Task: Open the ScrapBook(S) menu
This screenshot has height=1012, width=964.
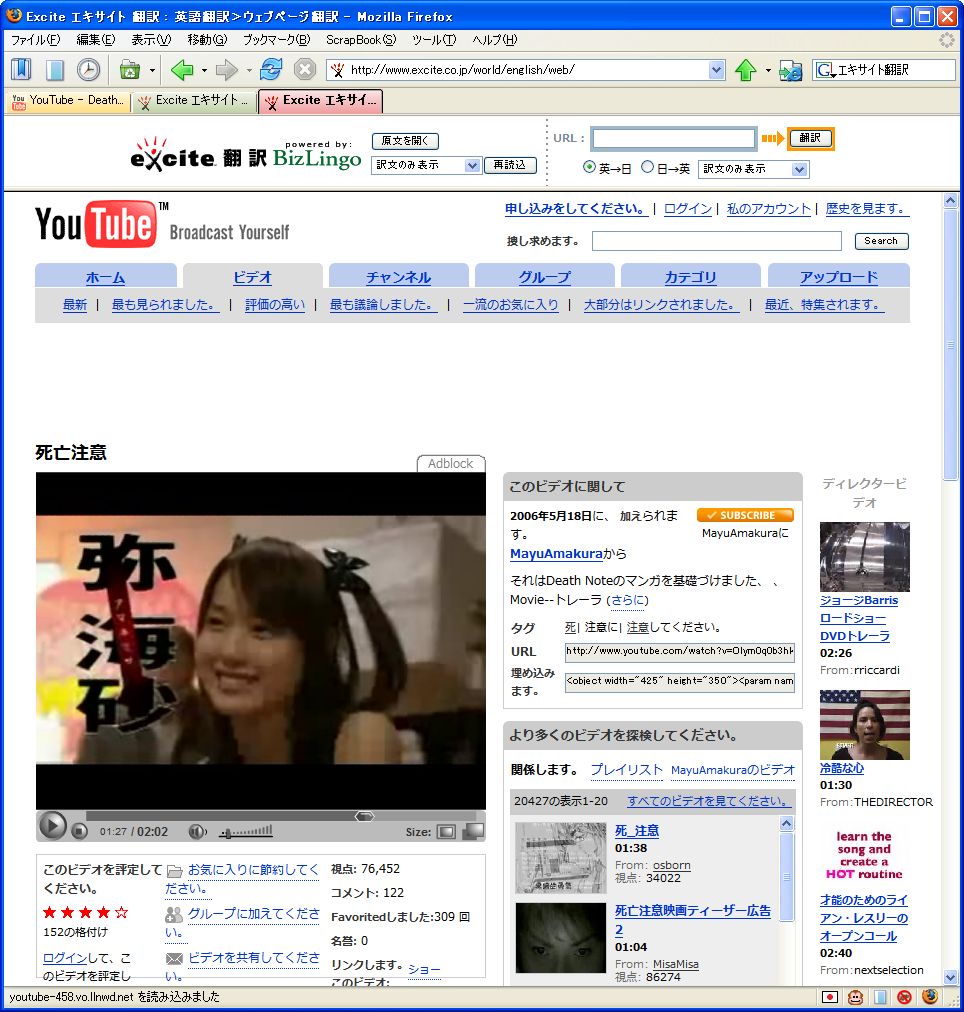Action: click(x=361, y=40)
